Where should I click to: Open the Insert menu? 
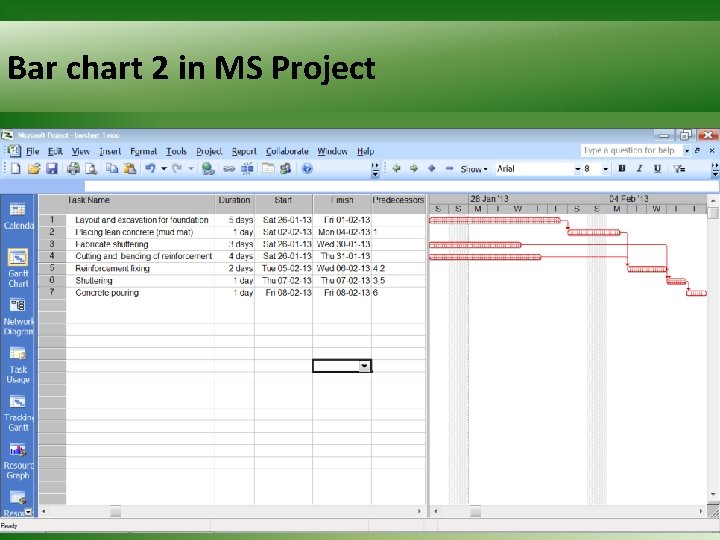coord(110,151)
